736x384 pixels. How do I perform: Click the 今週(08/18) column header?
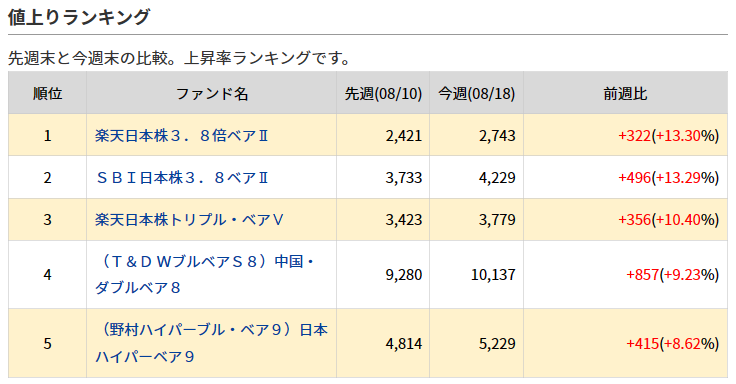(476, 93)
